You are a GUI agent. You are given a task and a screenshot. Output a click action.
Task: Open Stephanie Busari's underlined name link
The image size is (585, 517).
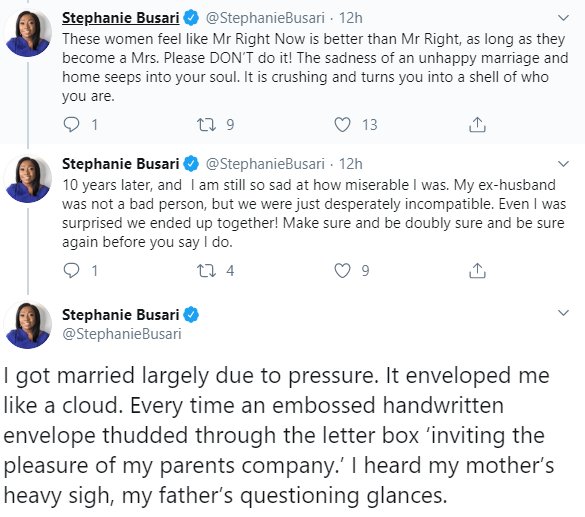point(121,18)
